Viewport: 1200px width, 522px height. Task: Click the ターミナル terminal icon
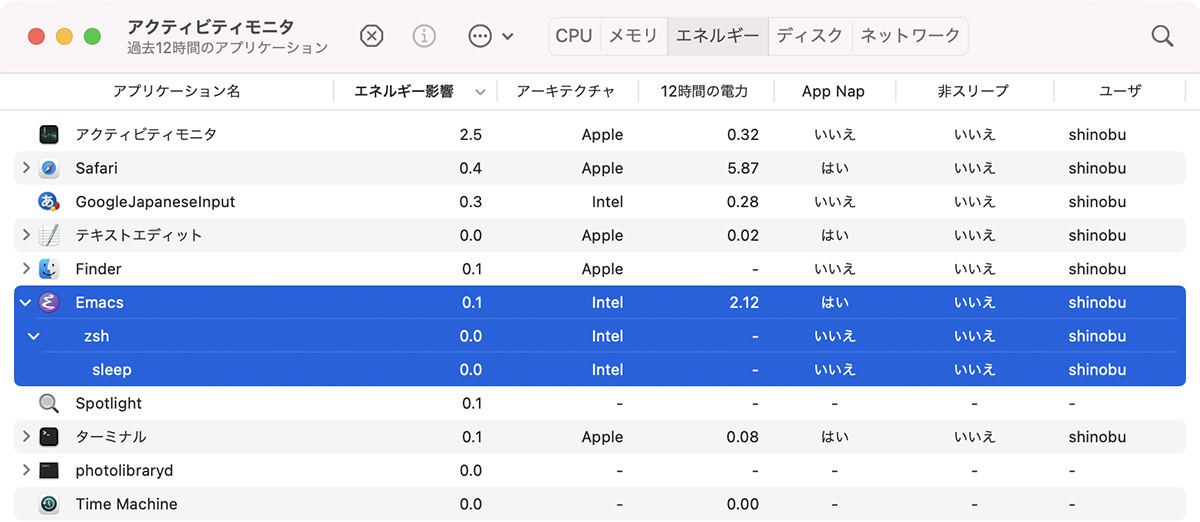[x=49, y=437]
